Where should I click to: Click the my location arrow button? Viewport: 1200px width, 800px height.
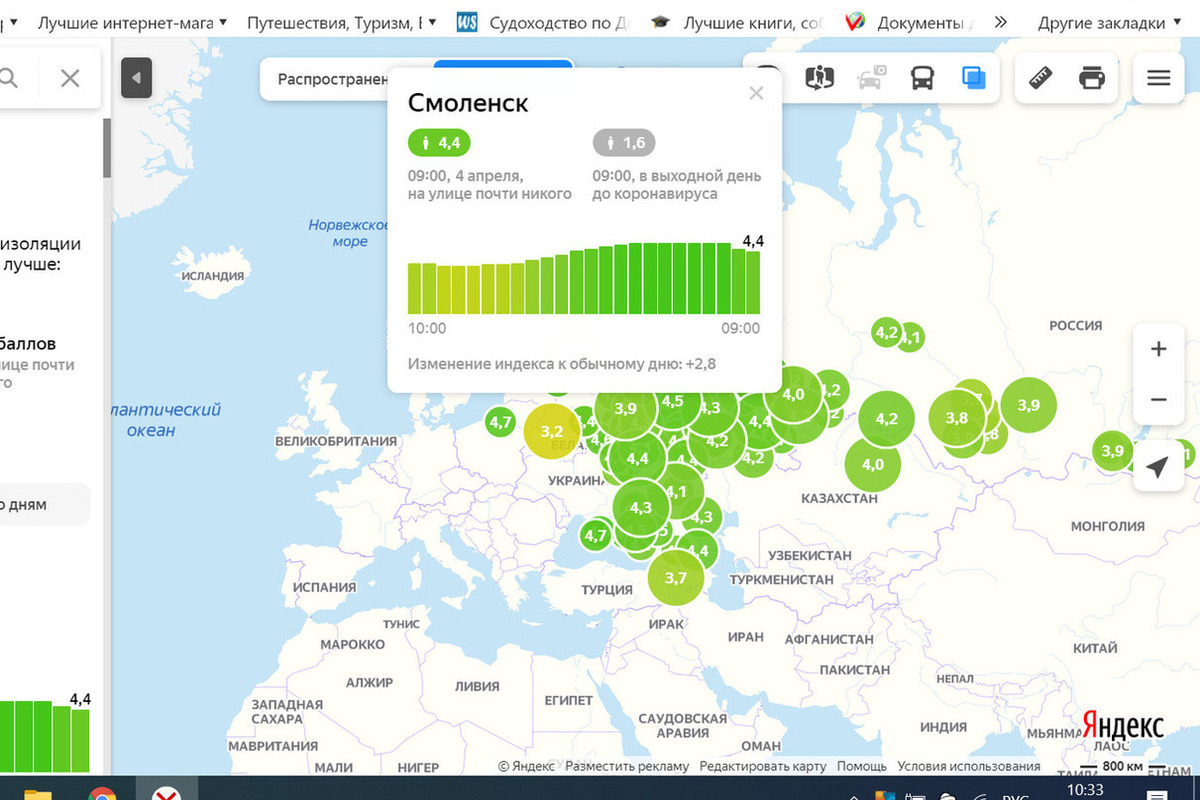[x=1158, y=466]
